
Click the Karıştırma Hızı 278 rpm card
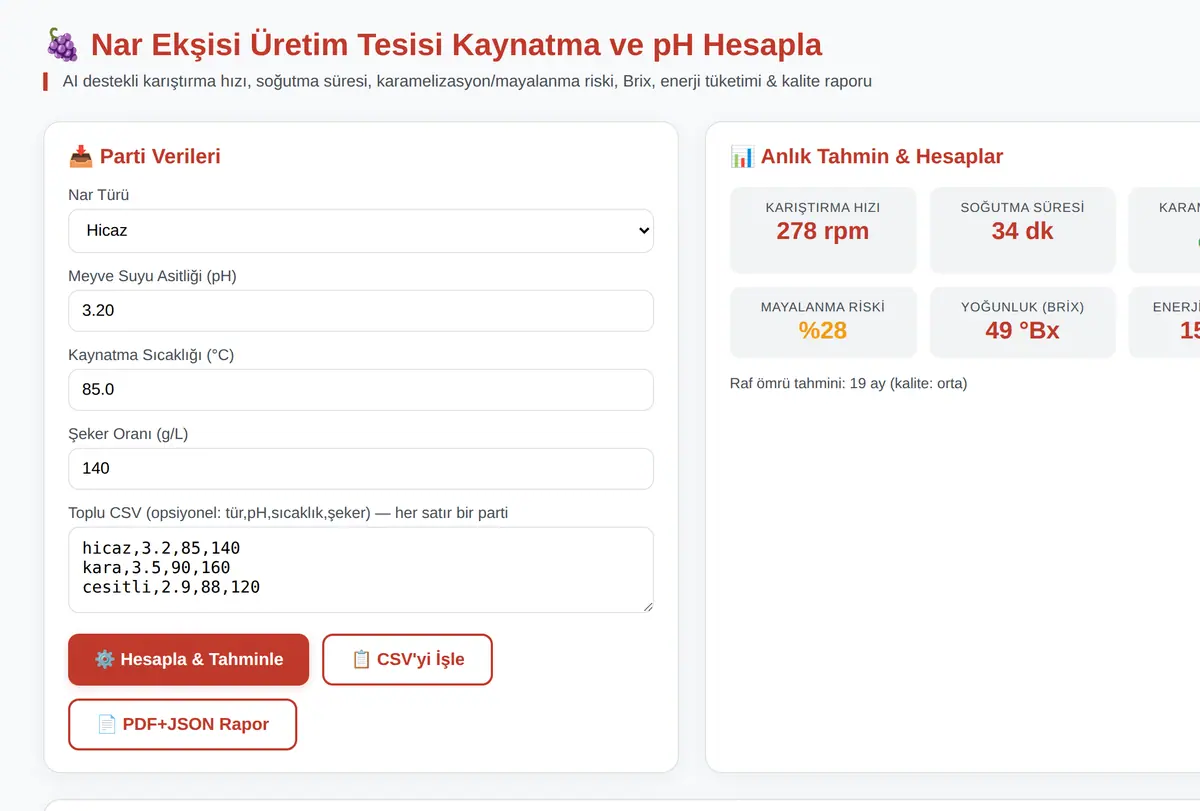(823, 229)
